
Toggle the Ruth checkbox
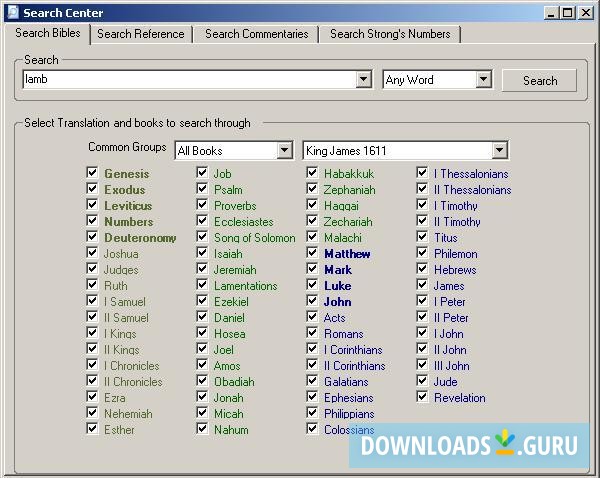coord(92,285)
